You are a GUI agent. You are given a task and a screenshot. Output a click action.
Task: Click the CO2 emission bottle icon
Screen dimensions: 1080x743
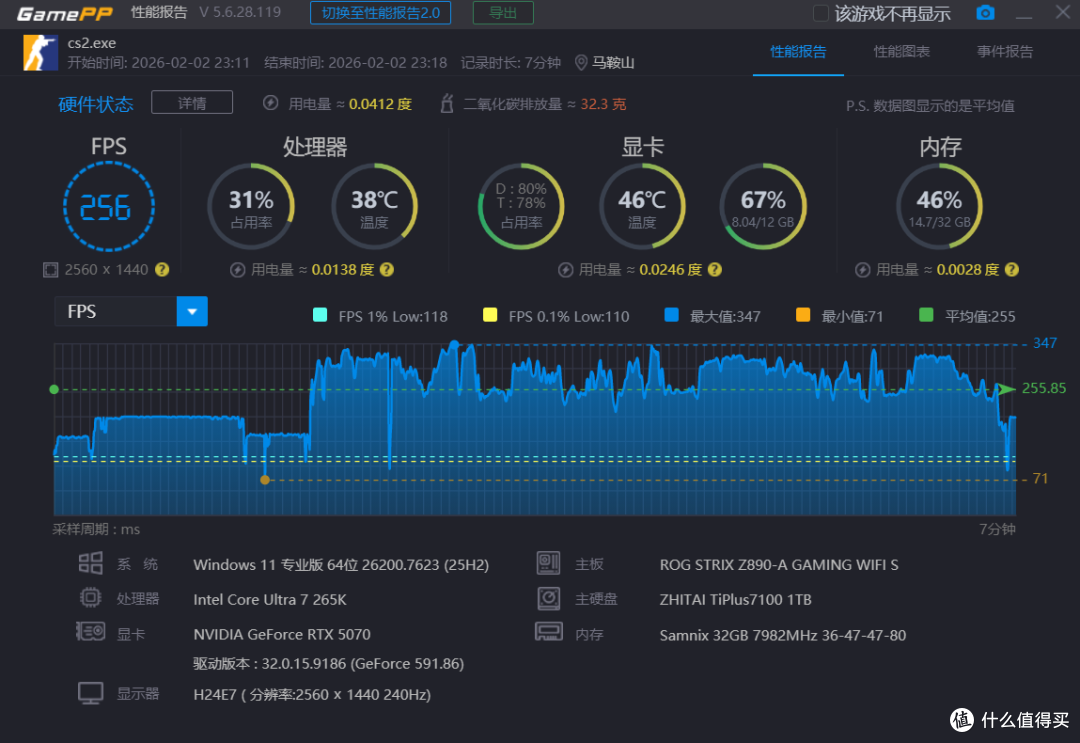click(x=447, y=103)
